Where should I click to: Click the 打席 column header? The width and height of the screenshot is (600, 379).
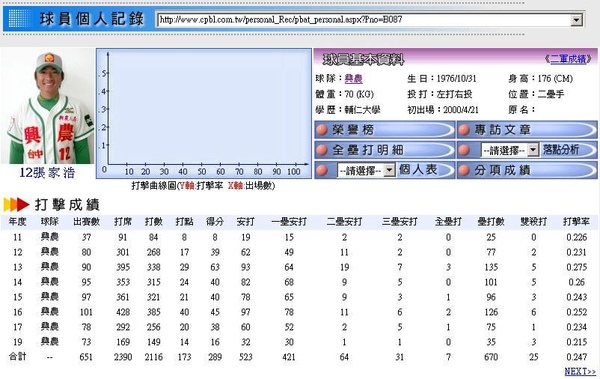pyautogui.click(x=123, y=222)
